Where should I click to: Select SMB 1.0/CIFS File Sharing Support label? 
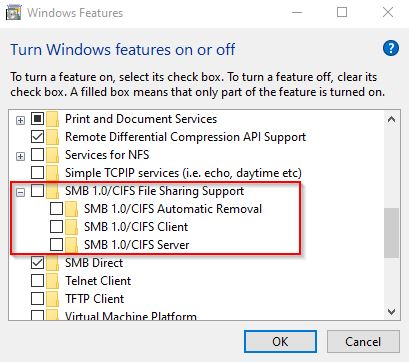(154, 191)
